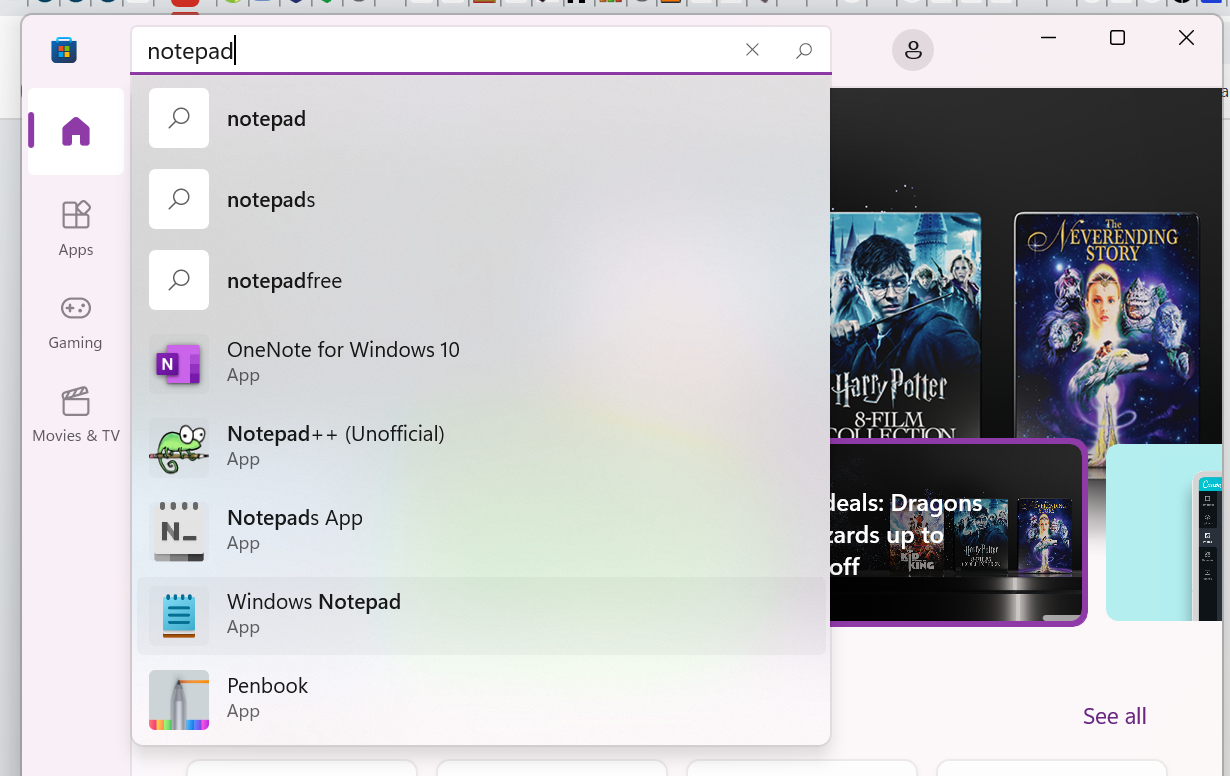Select the Penbook app result

click(x=482, y=698)
